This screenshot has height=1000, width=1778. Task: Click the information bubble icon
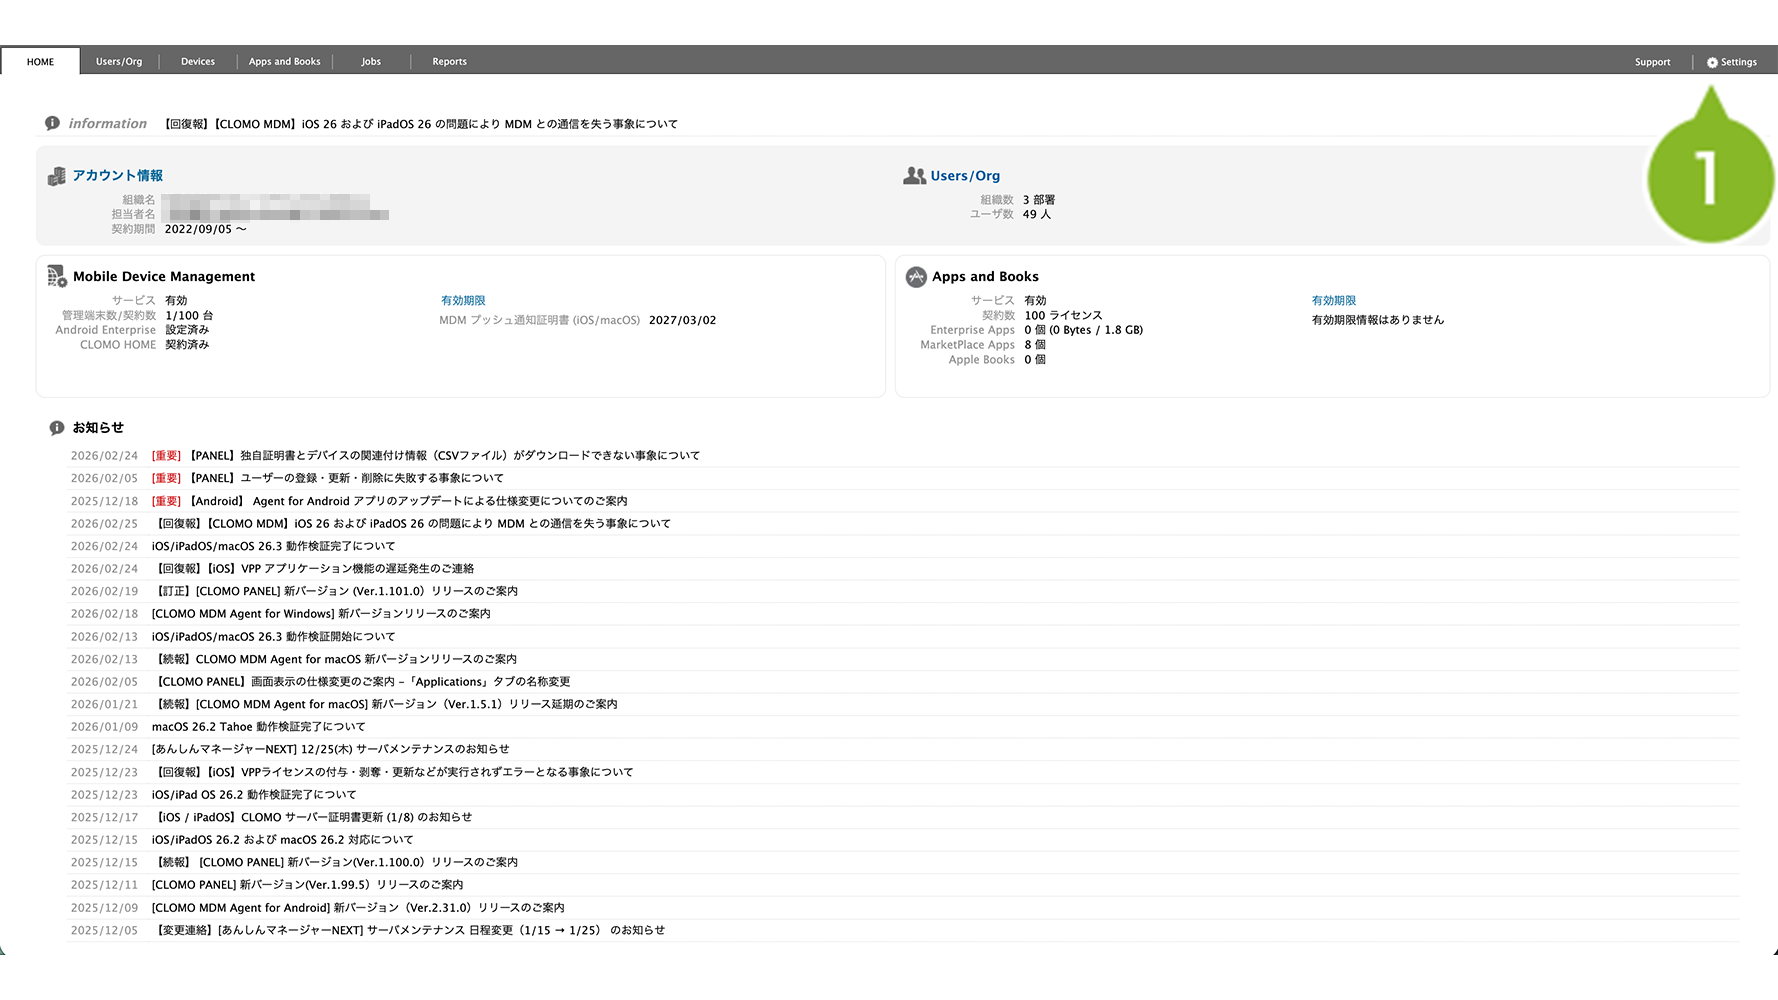(x=52, y=123)
